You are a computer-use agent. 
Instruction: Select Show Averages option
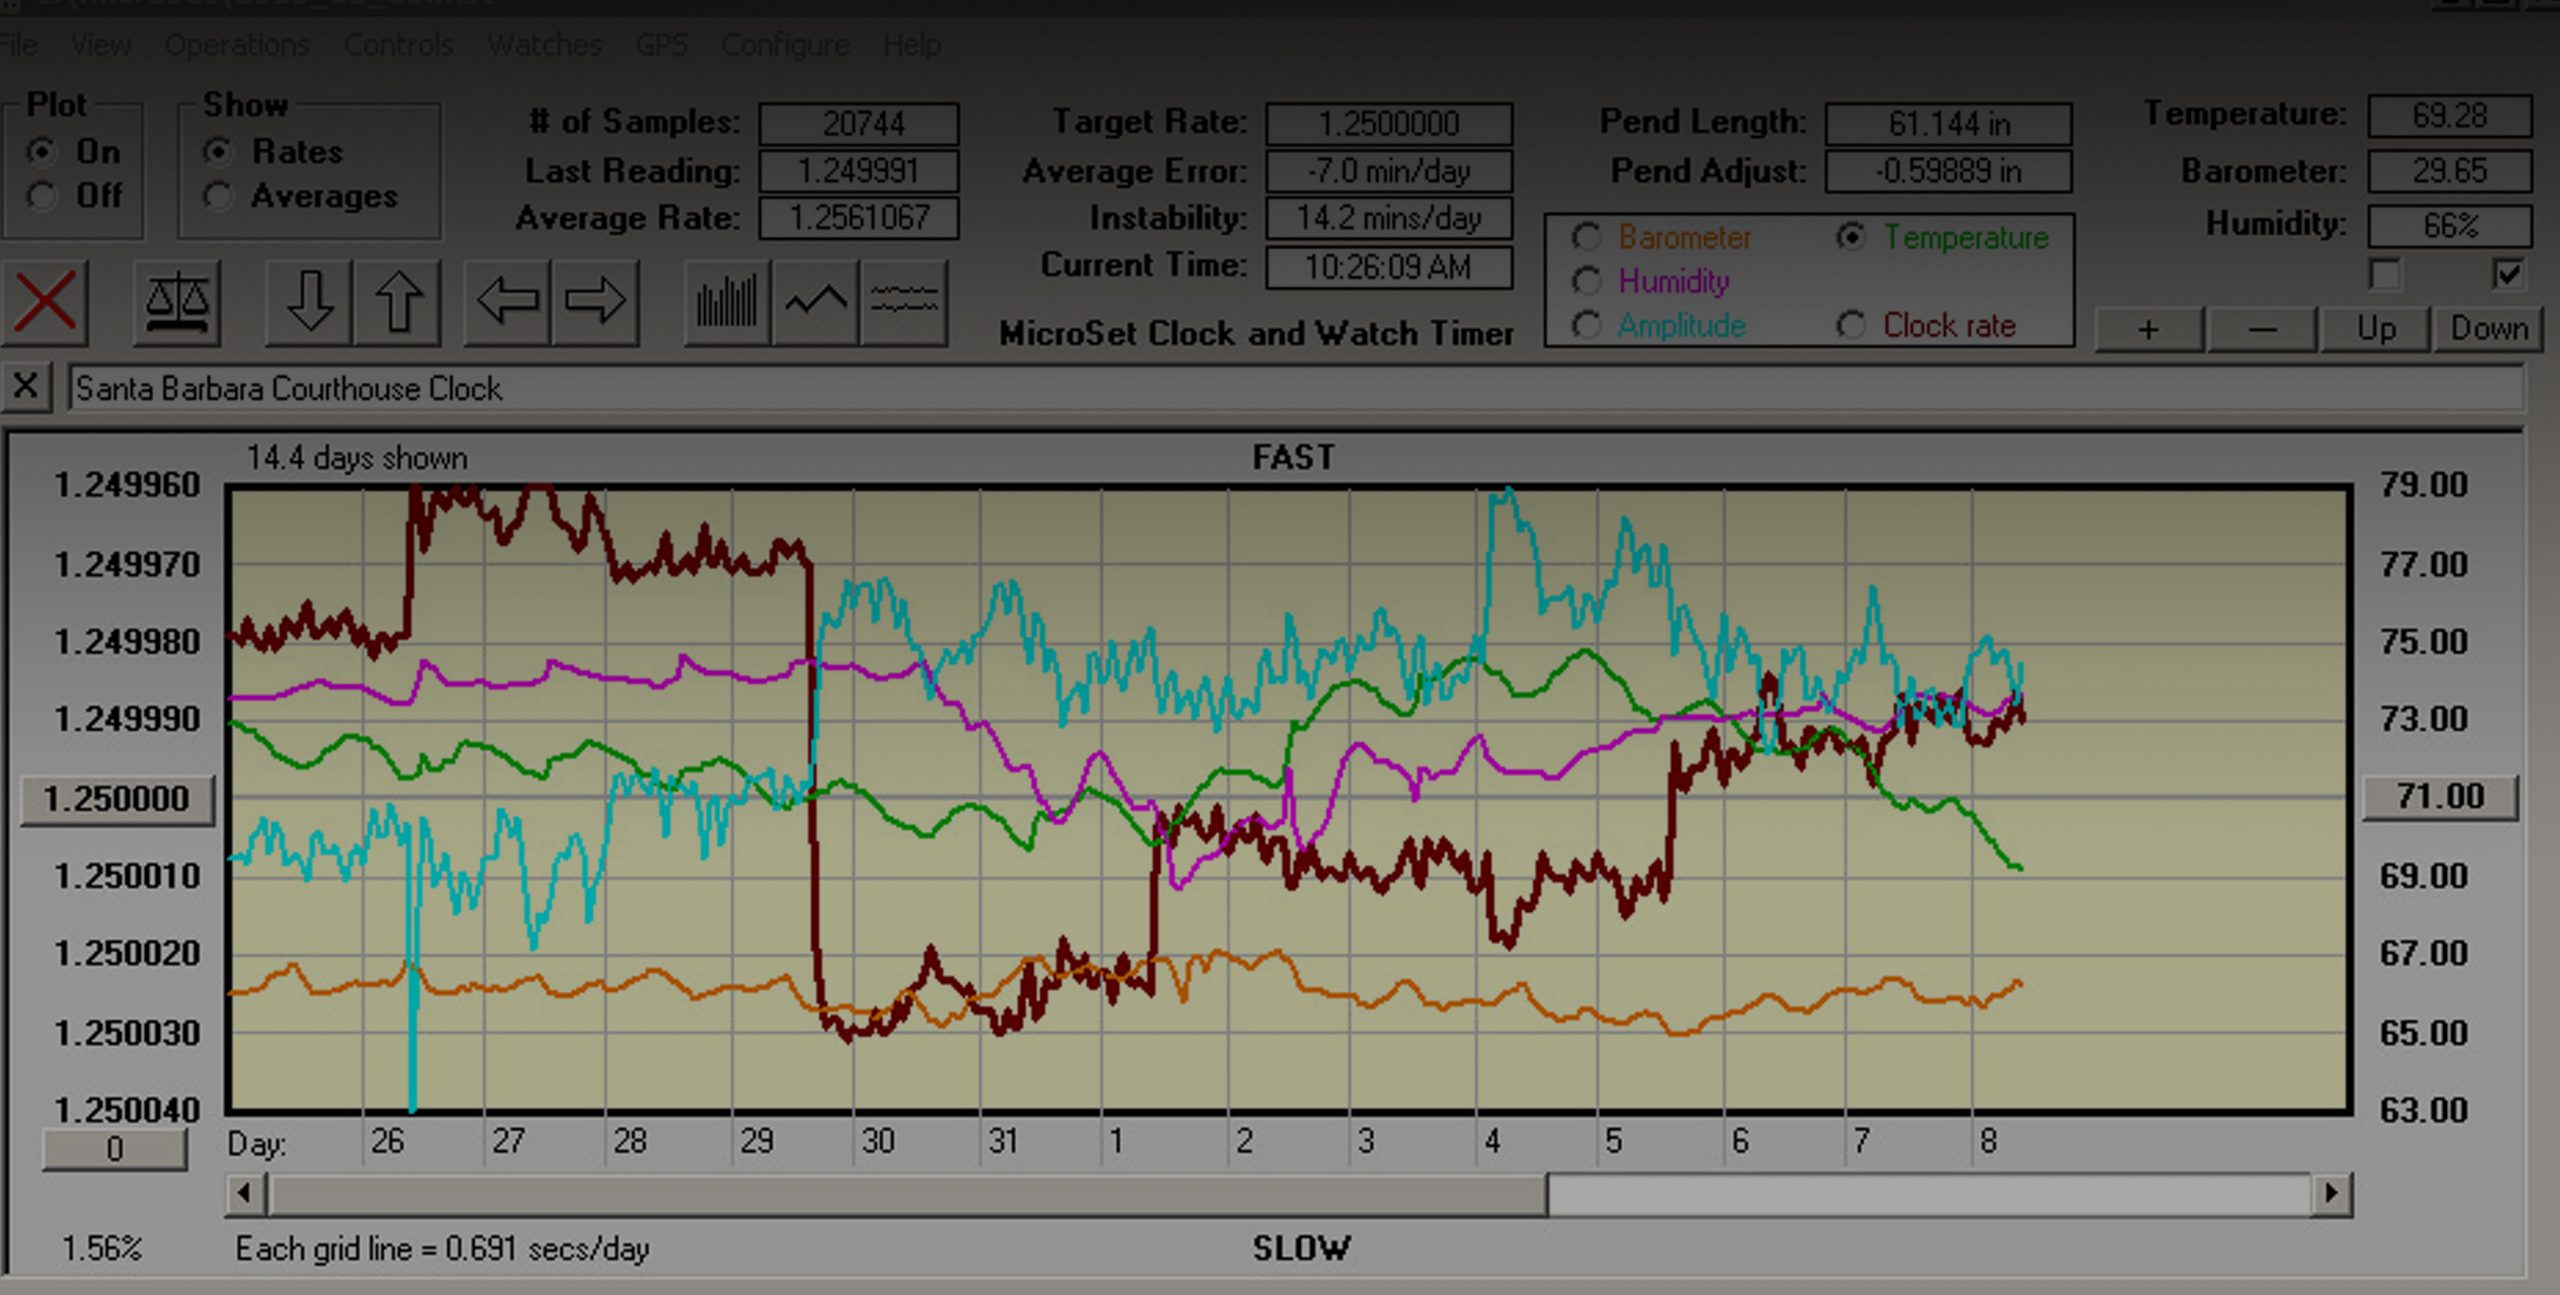coord(218,196)
